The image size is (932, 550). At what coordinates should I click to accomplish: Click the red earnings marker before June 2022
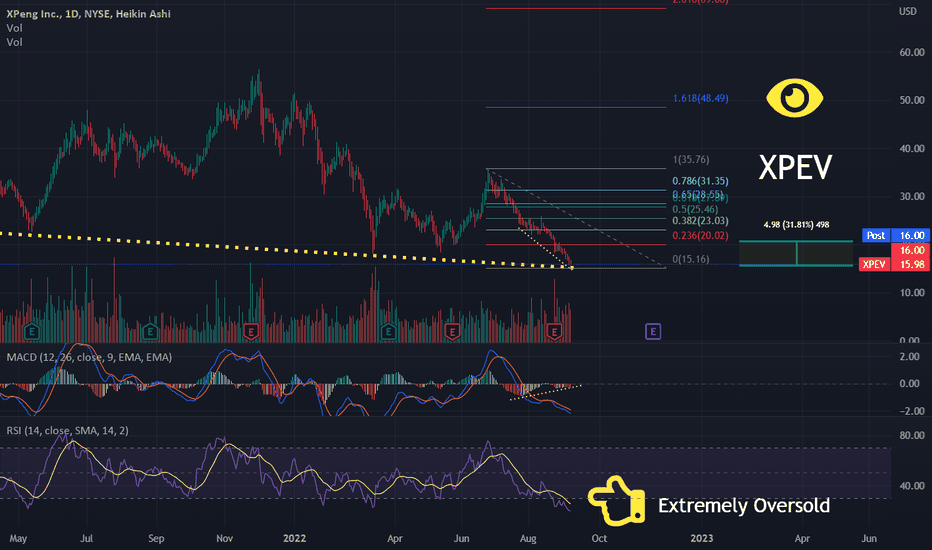click(452, 331)
